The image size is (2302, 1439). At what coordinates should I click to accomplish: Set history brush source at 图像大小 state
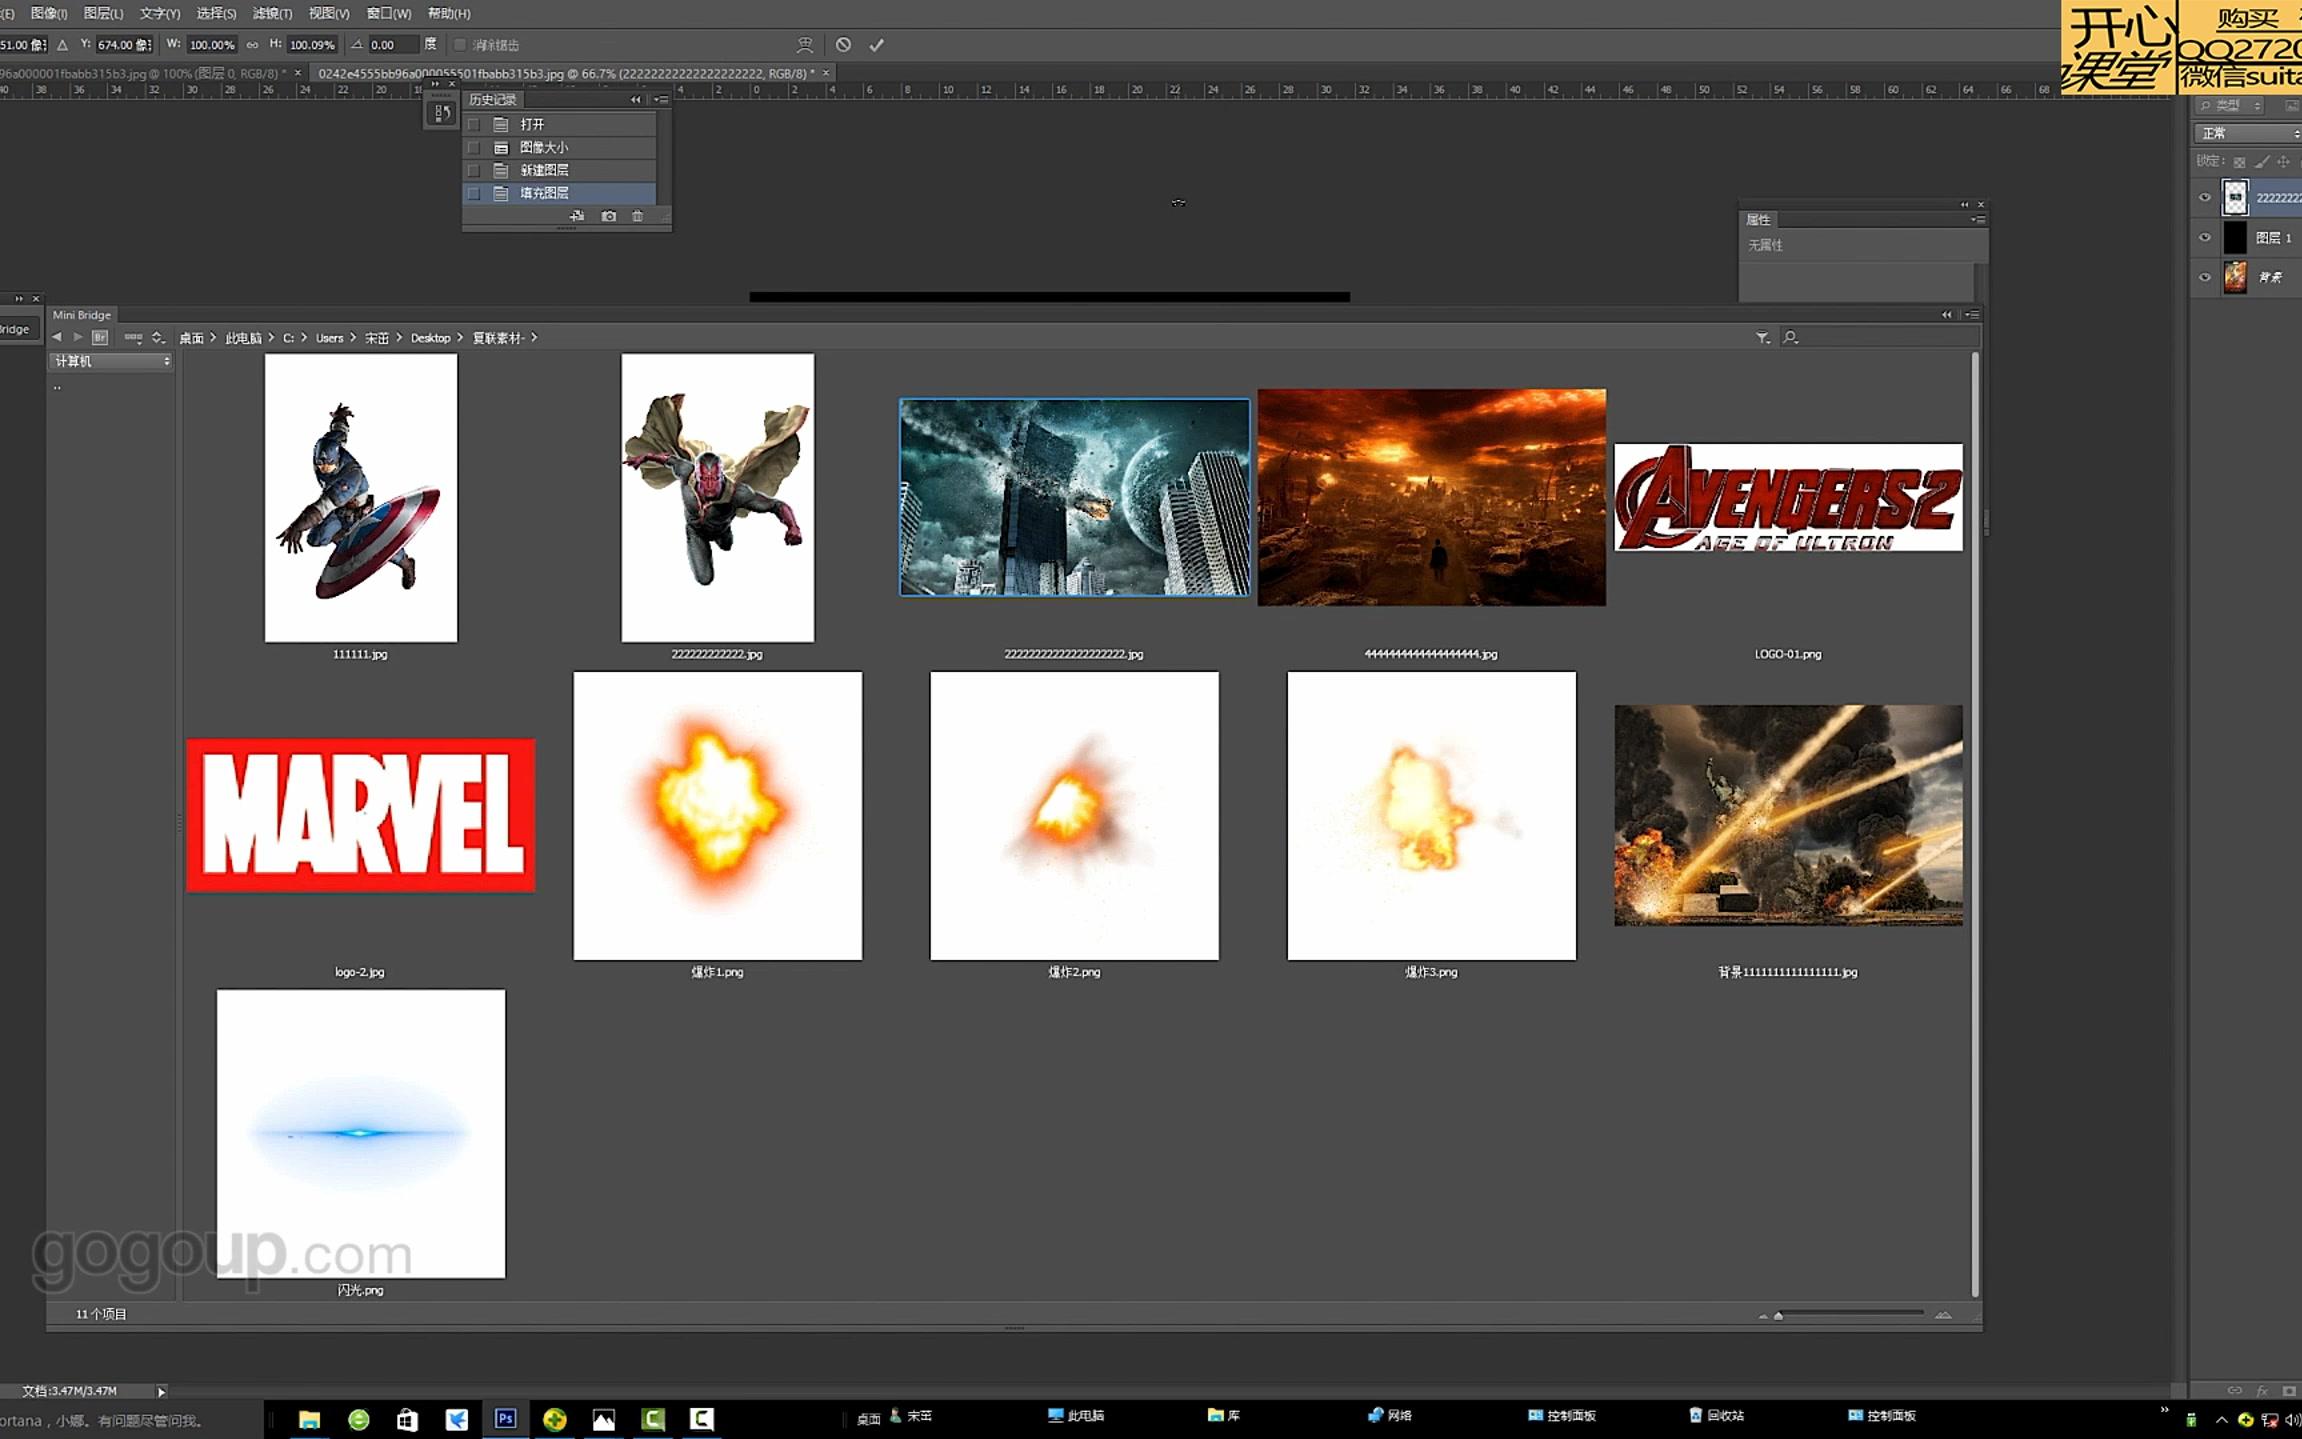[x=475, y=148]
